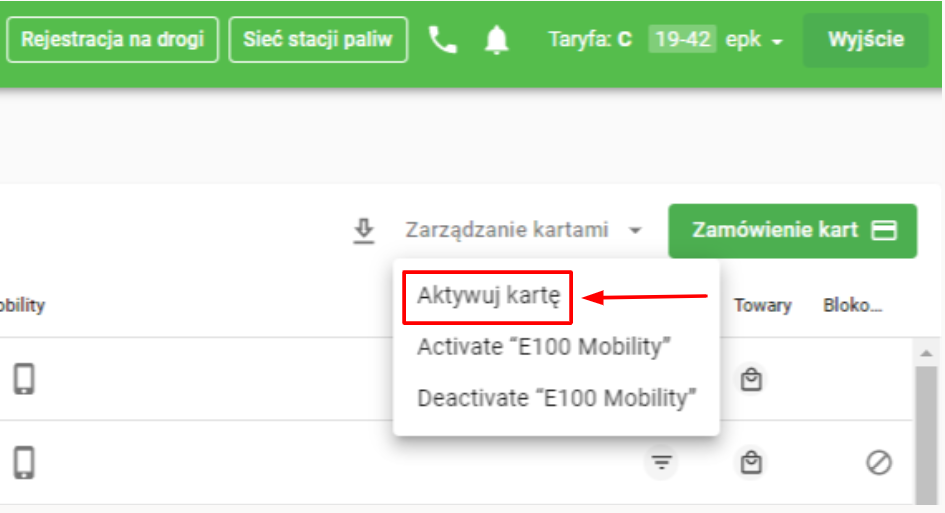Choose Activate "E100 Mobility" menu entry

click(x=543, y=346)
